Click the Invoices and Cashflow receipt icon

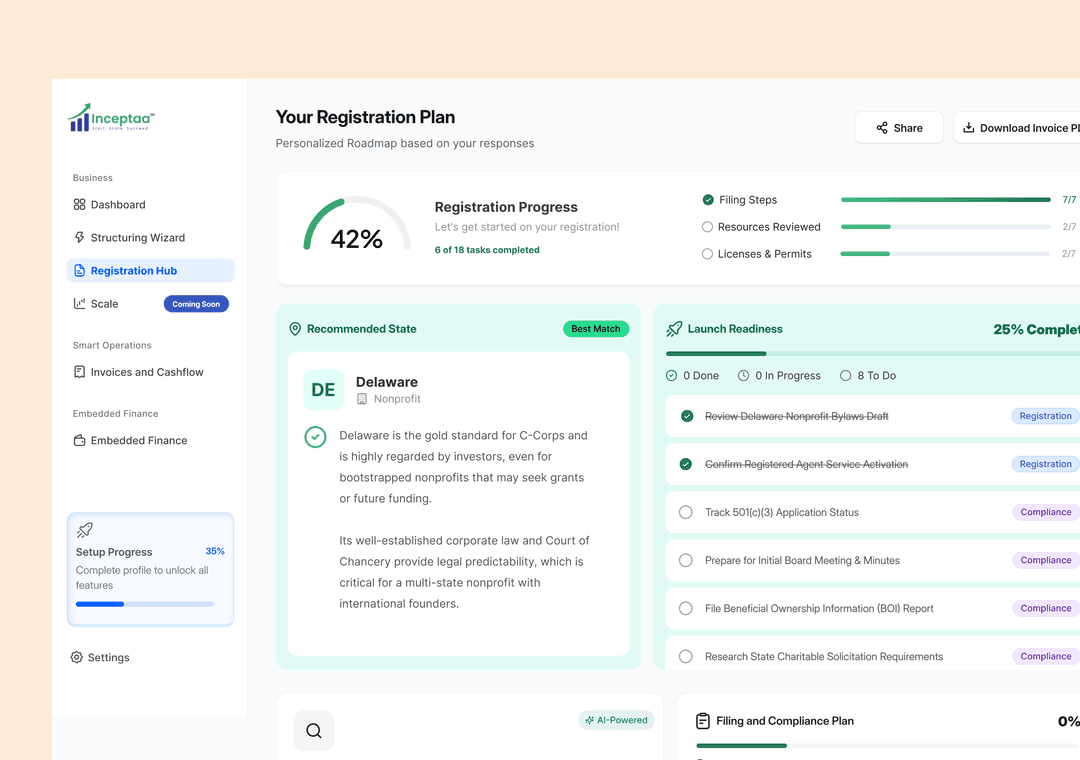(x=79, y=372)
